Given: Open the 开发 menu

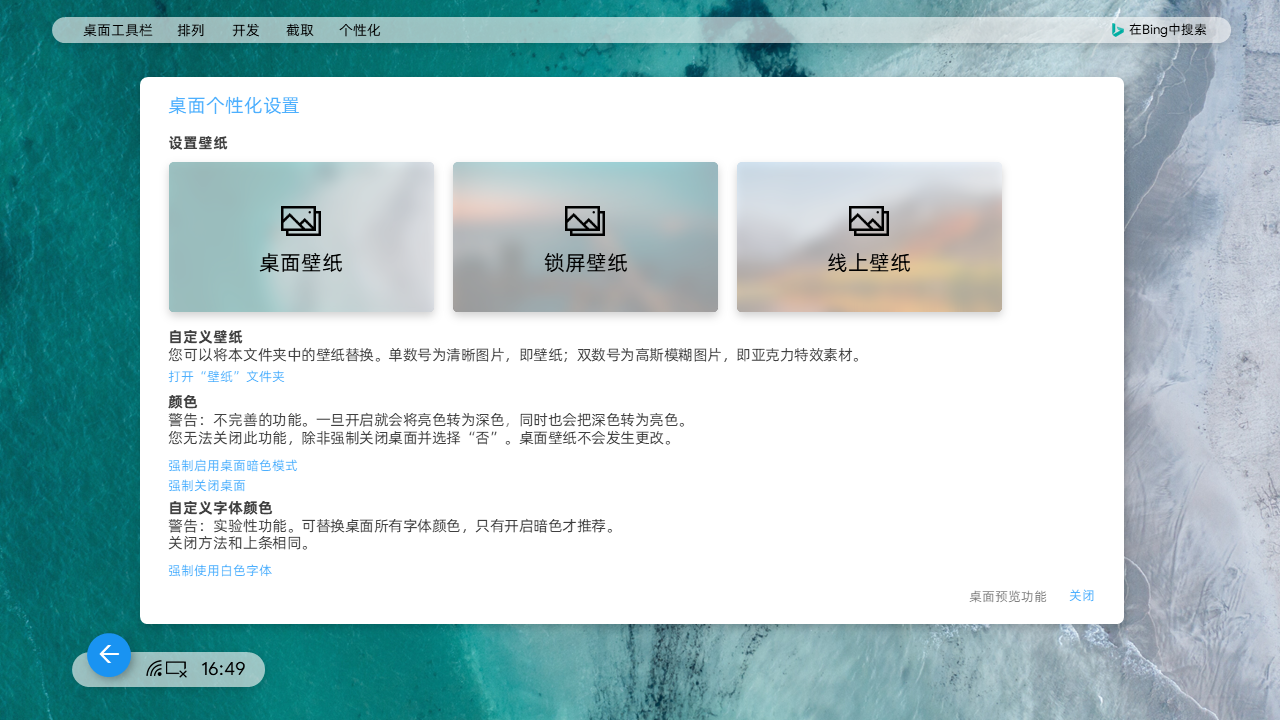Looking at the screenshot, I should tap(246, 30).
